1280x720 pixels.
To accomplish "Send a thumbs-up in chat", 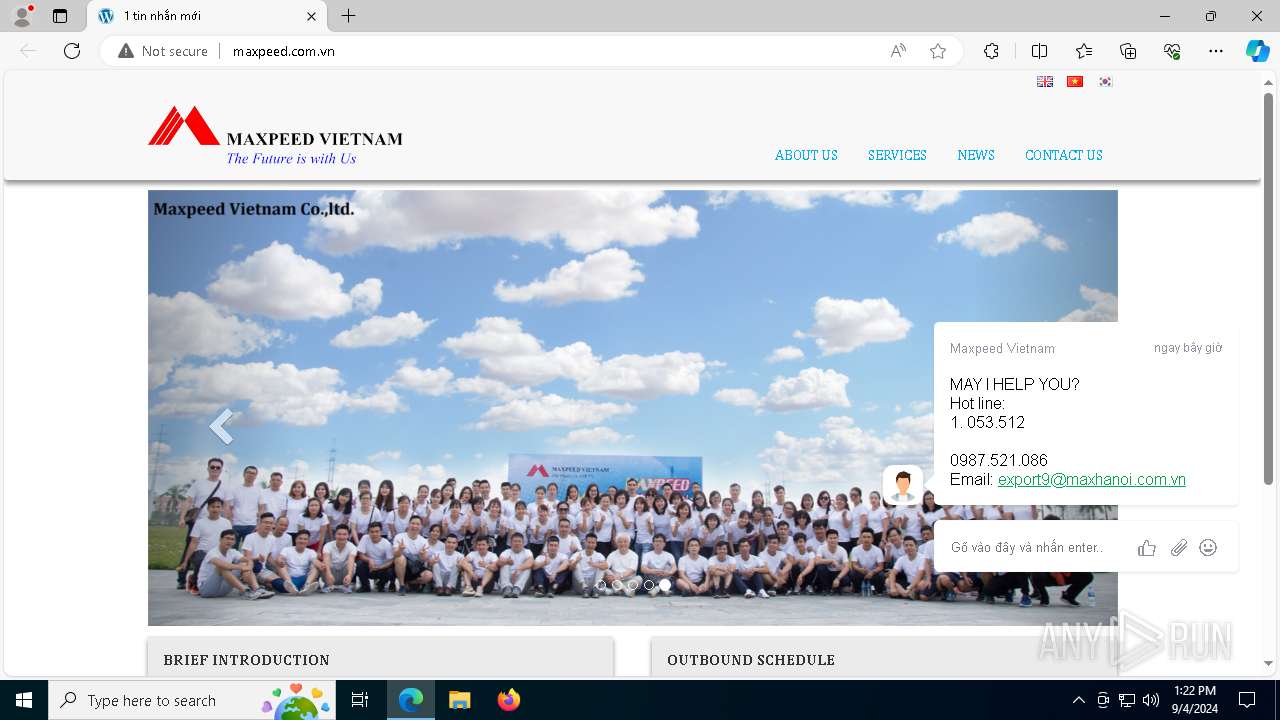I will click(x=1147, y=547).
